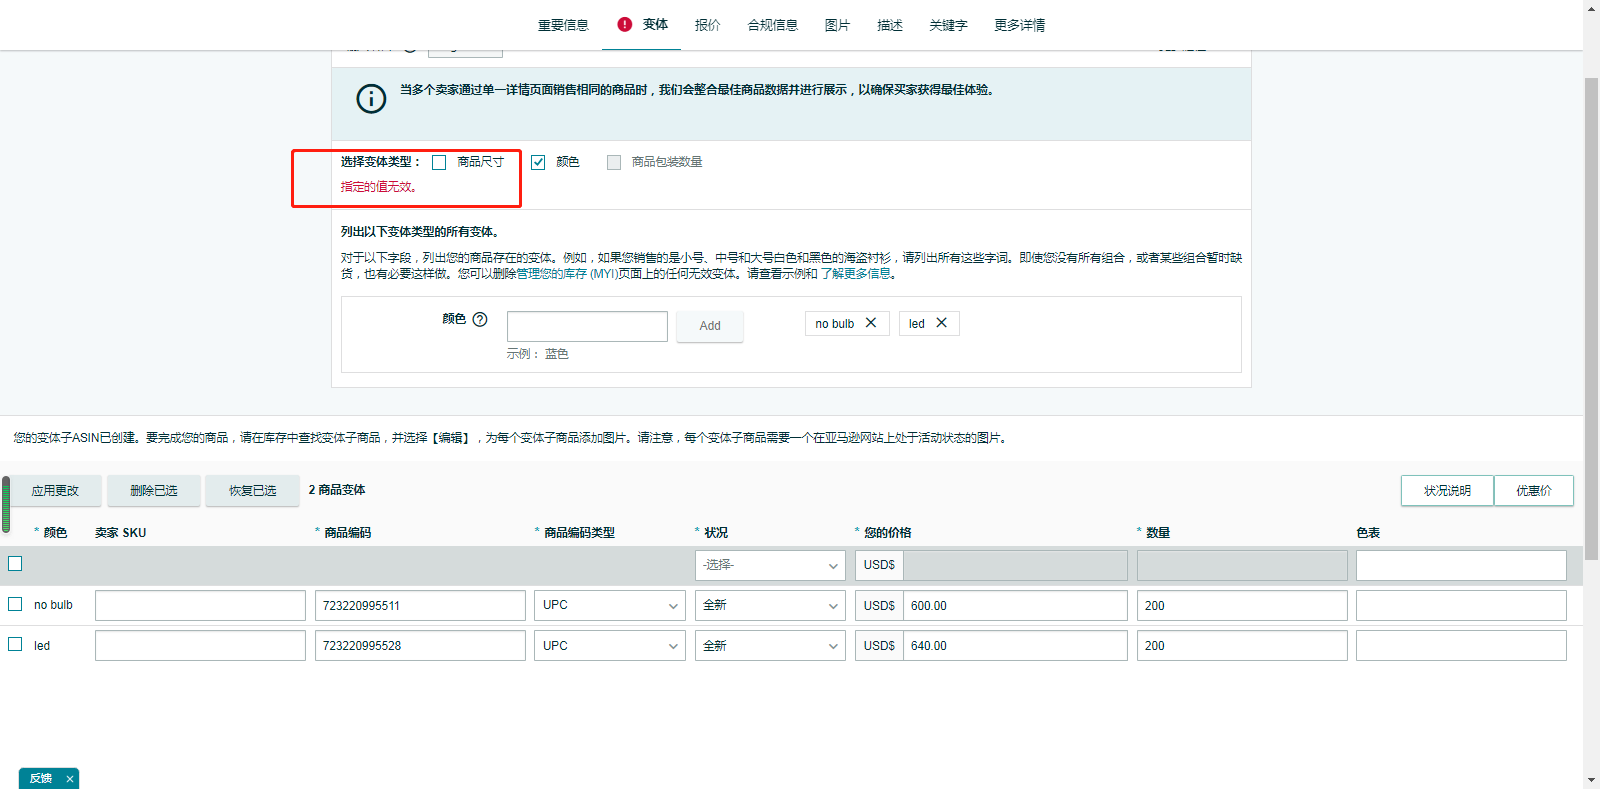Click the Add button for color
The height and width of the screenshot is (789, 1600).
tap(710, 326)
